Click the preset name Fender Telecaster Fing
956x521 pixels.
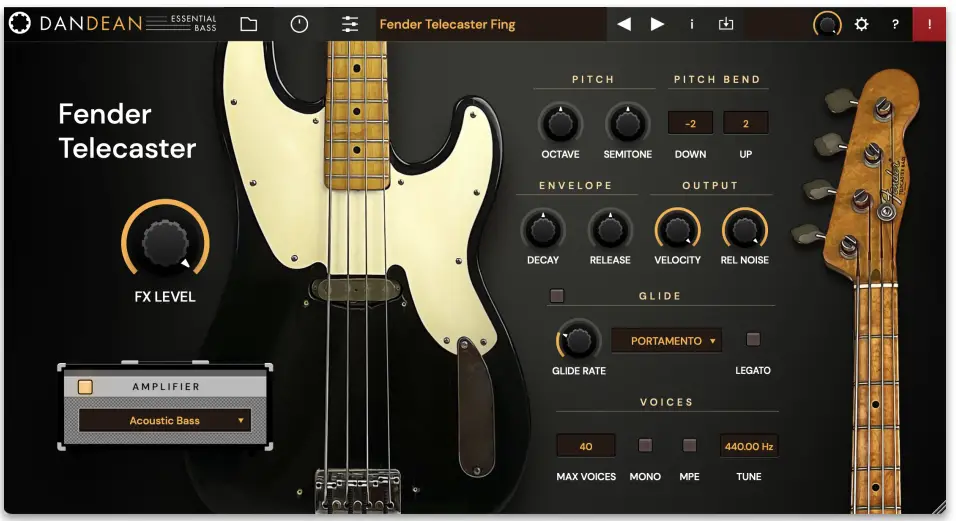tap(448, 24)
